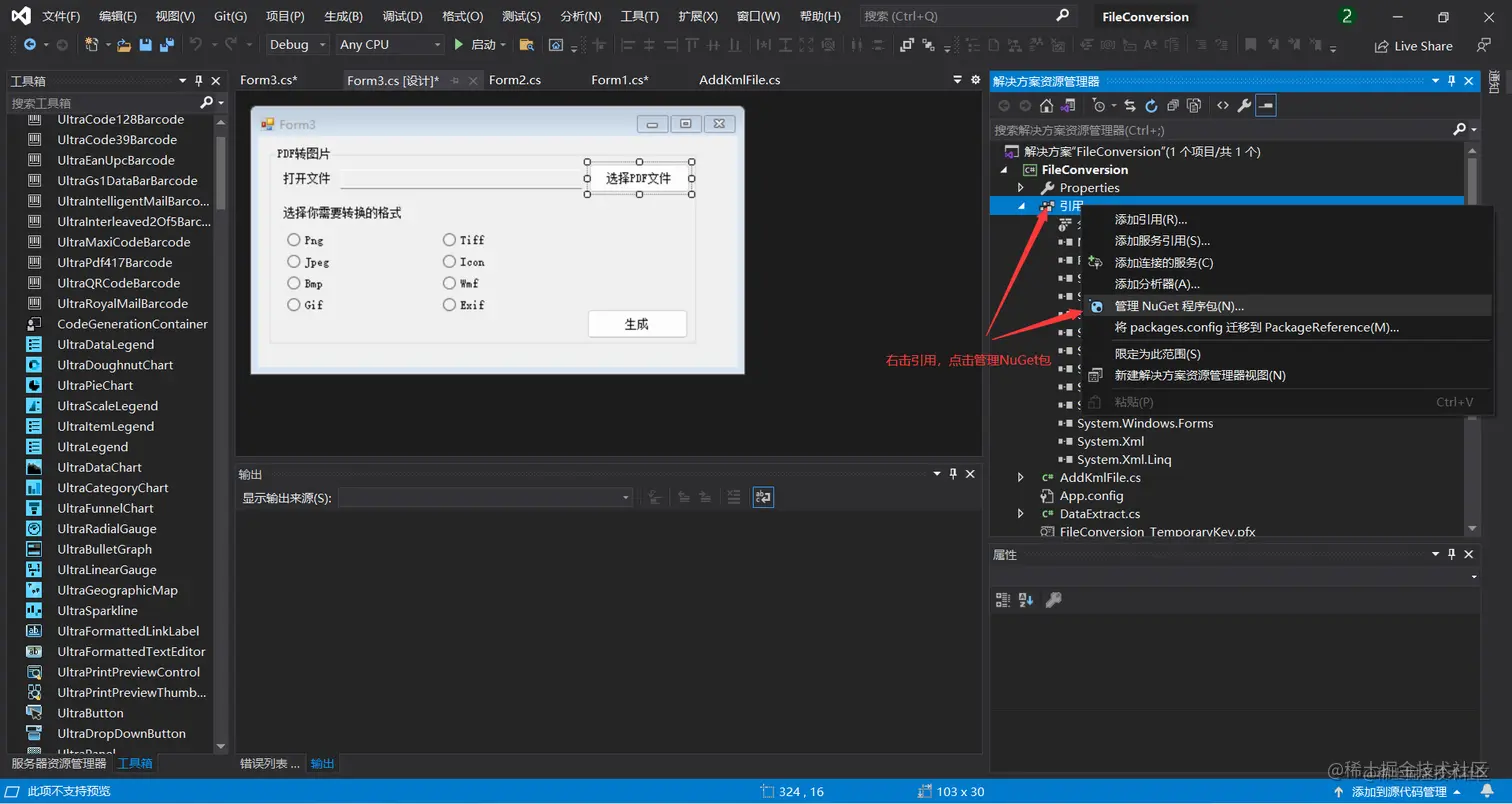Select the Jpeg radio button
The width and height of the screenshot is (1512, 804).
click(x=294, y=262)
